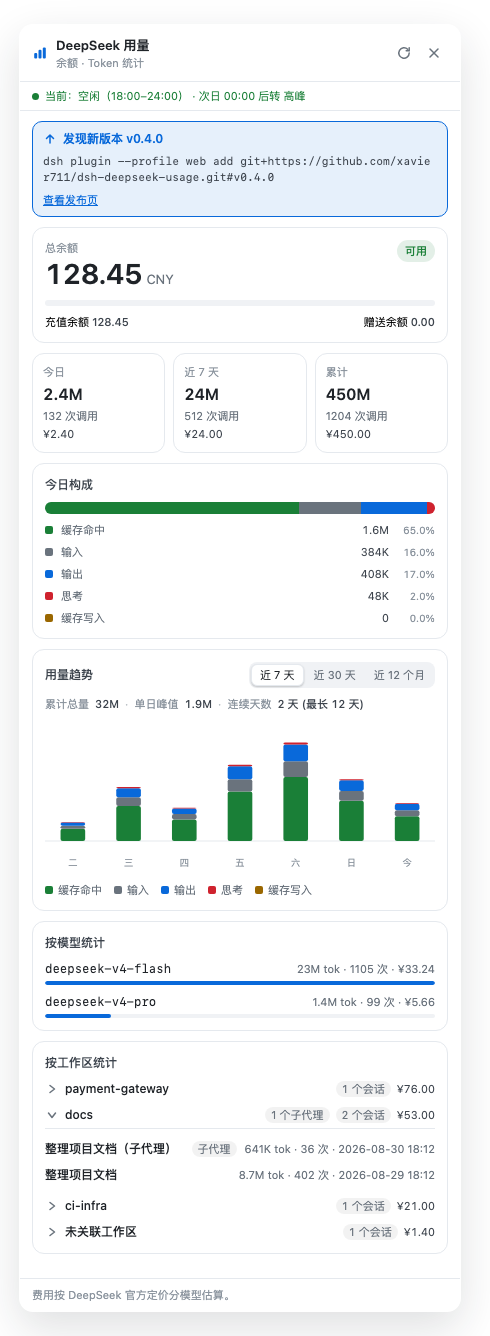Close the DeepSeek usage panel
Image resolution: width=490 pixels, height=1336 pixels.
click(434, 53)
